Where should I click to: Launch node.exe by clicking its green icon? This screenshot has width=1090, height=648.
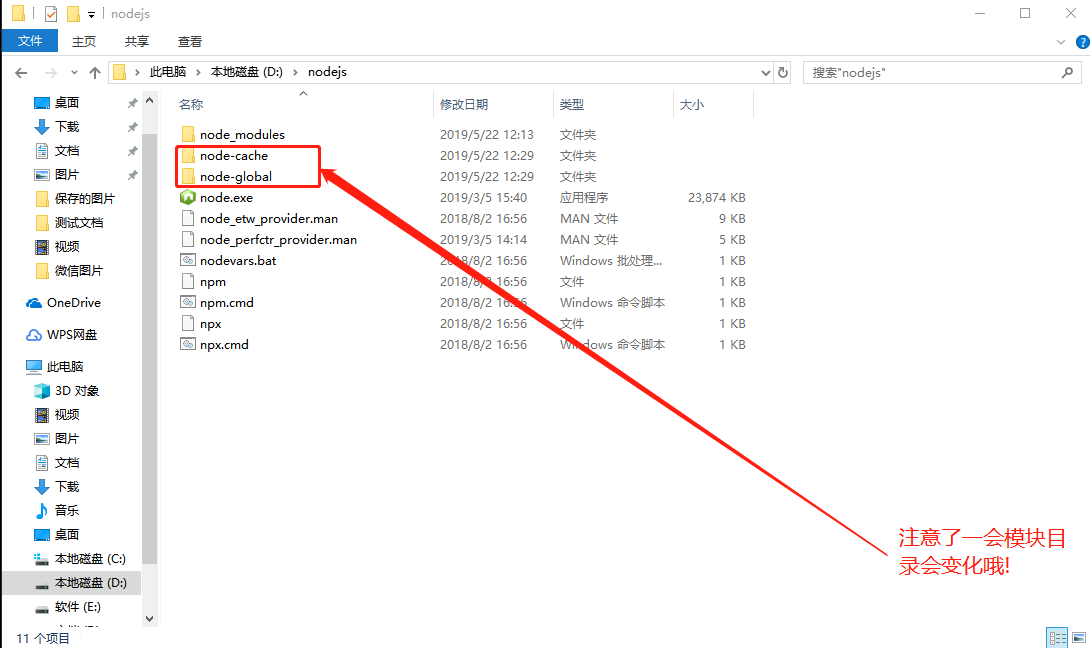(190, 197)
